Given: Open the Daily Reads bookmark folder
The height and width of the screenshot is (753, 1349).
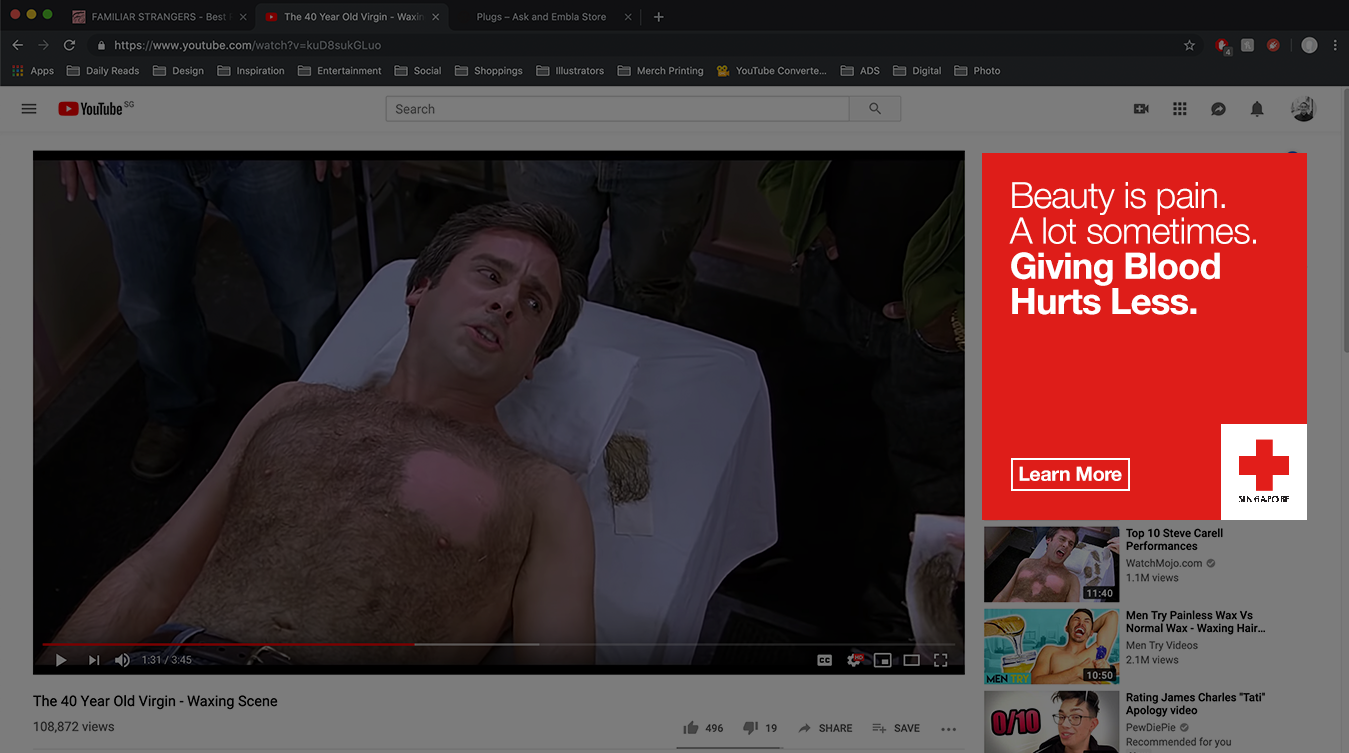Looking at the screenshot, I should click(103, 71).
